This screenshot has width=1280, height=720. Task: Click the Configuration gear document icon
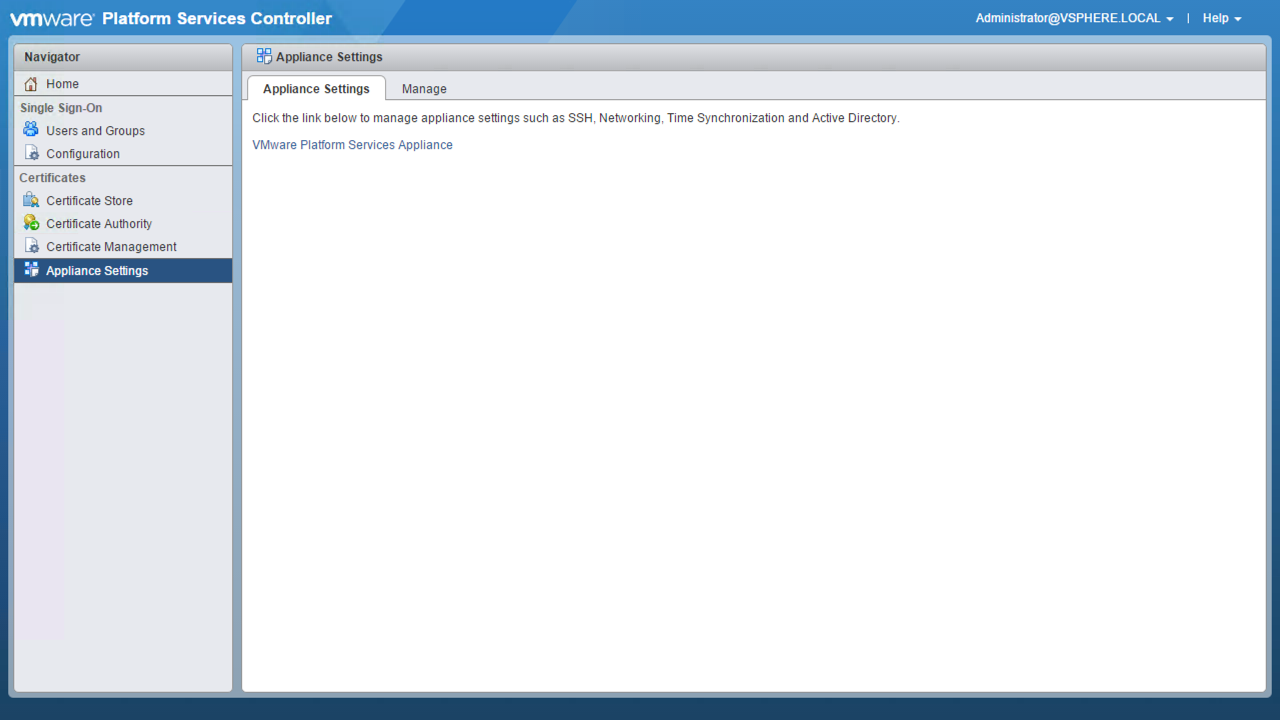pyautogui.click(x=31, y=154)
